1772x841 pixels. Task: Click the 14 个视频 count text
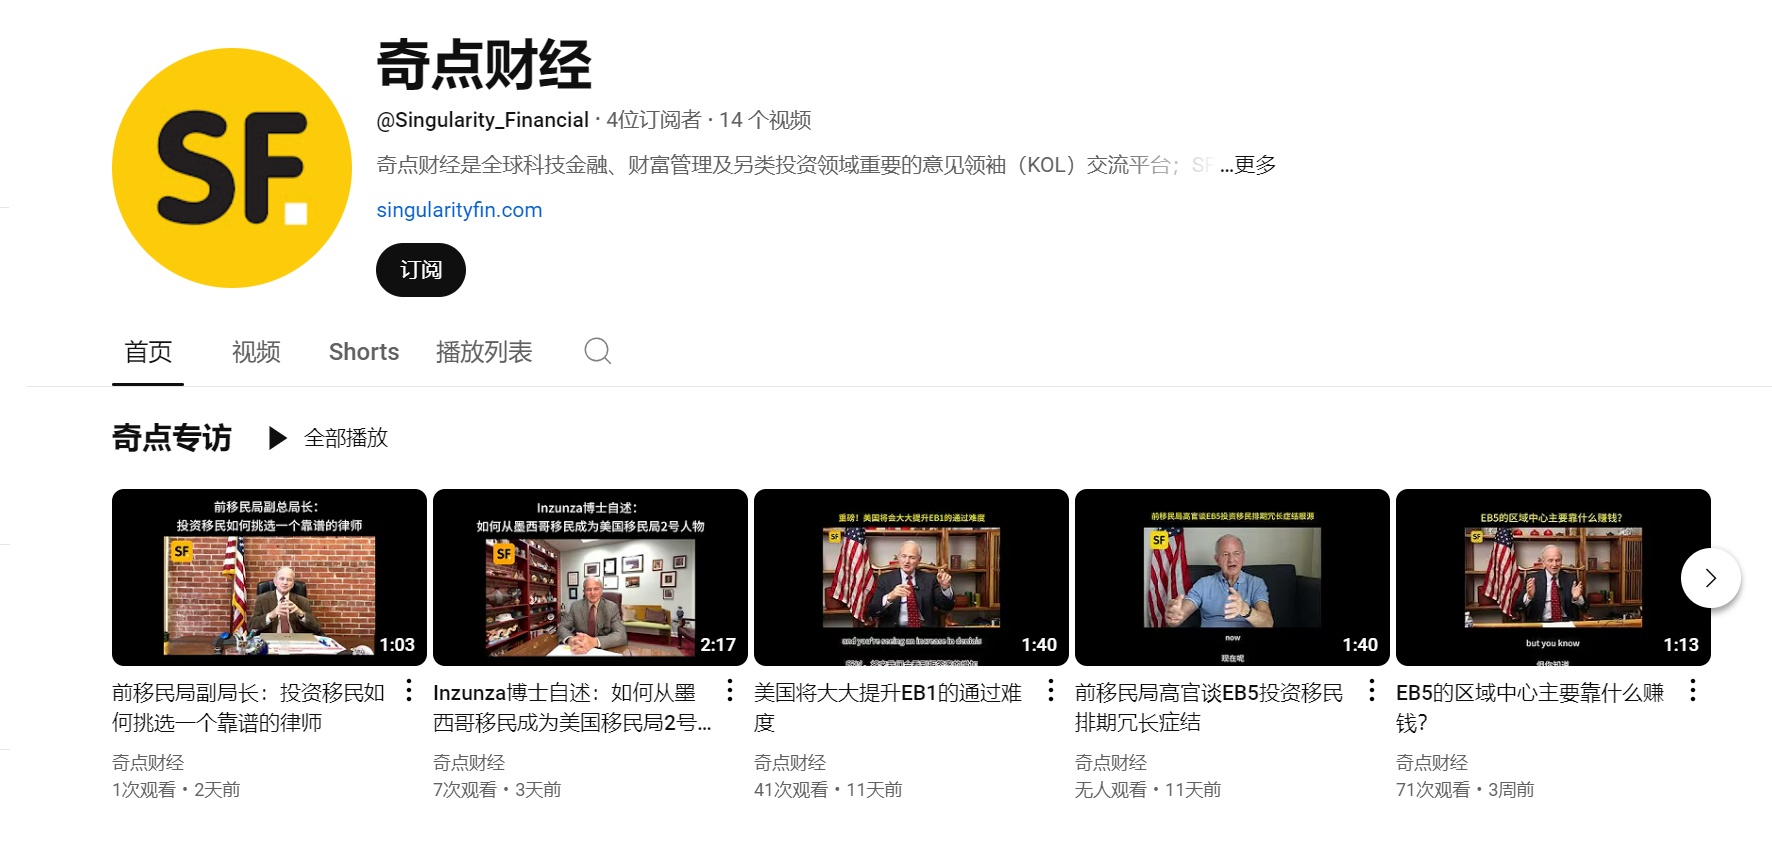(765, 120)
